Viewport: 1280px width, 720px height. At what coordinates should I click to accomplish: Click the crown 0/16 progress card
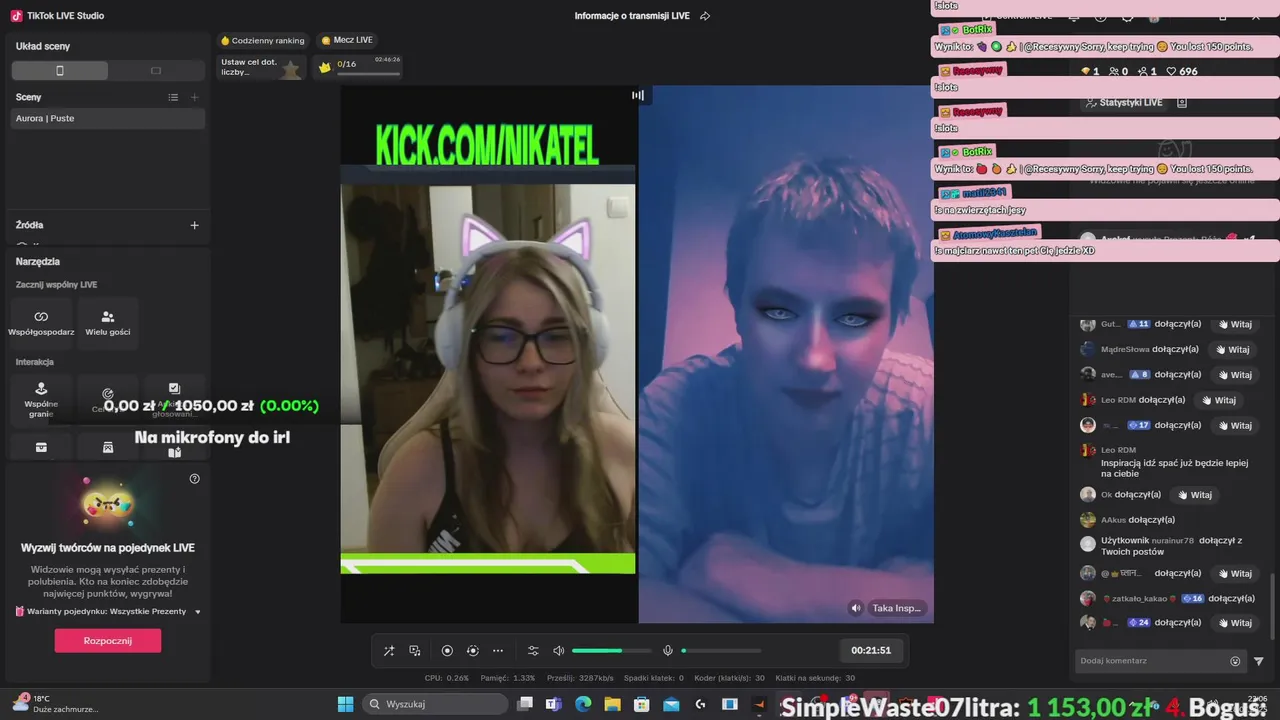359,67
